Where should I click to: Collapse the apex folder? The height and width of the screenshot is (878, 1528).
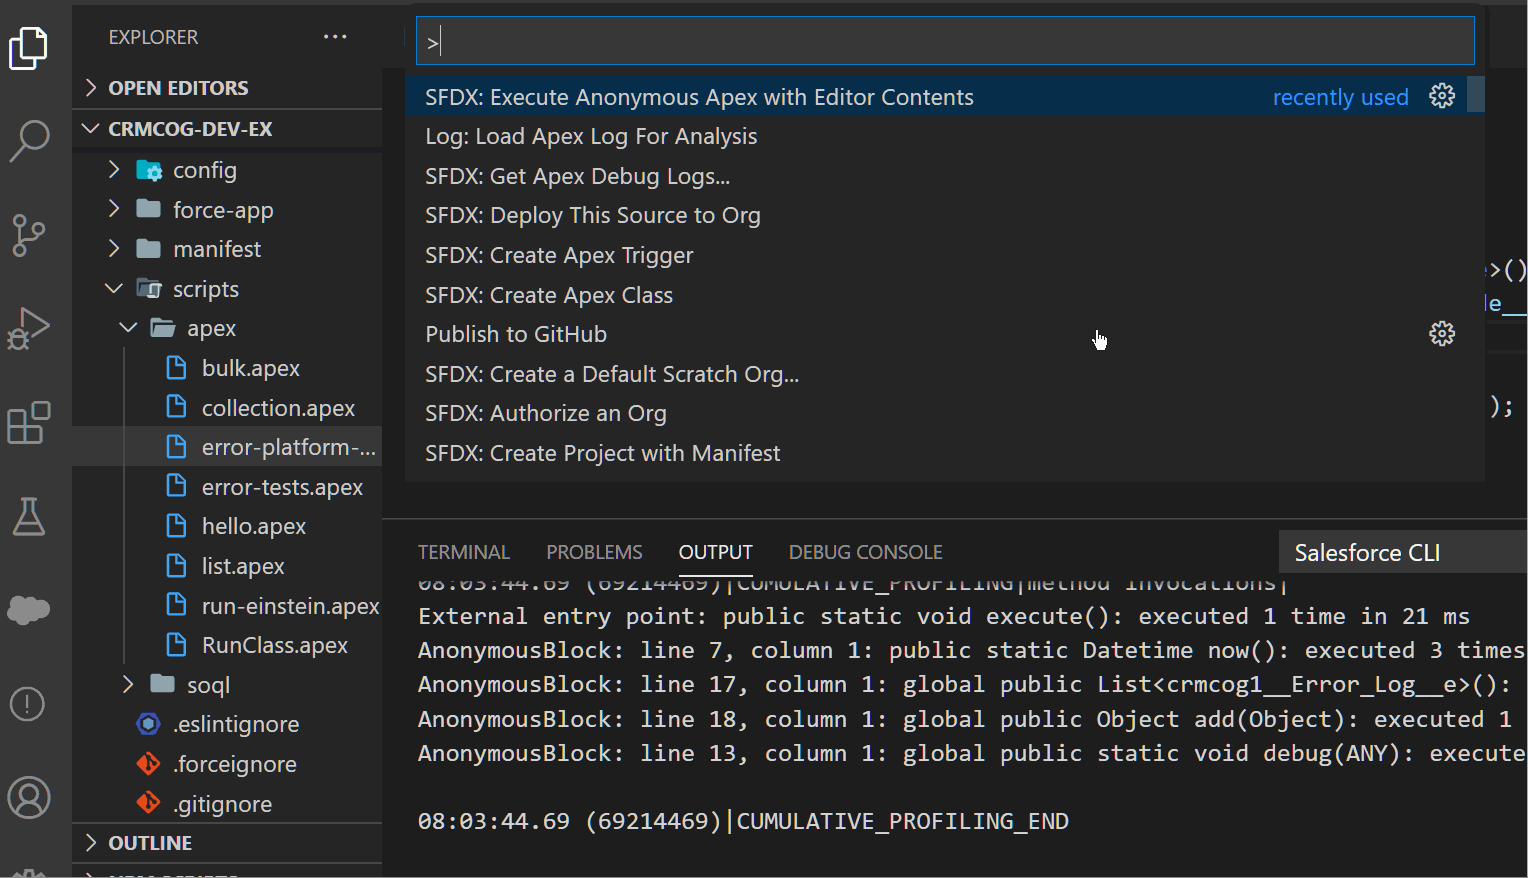tap(128, 327)
